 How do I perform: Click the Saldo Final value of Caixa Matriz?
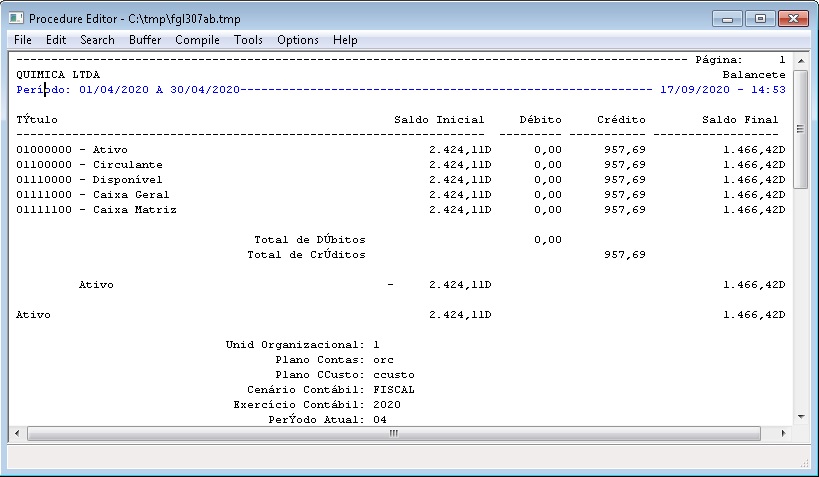pyautogui.click(x=754, y=210)
